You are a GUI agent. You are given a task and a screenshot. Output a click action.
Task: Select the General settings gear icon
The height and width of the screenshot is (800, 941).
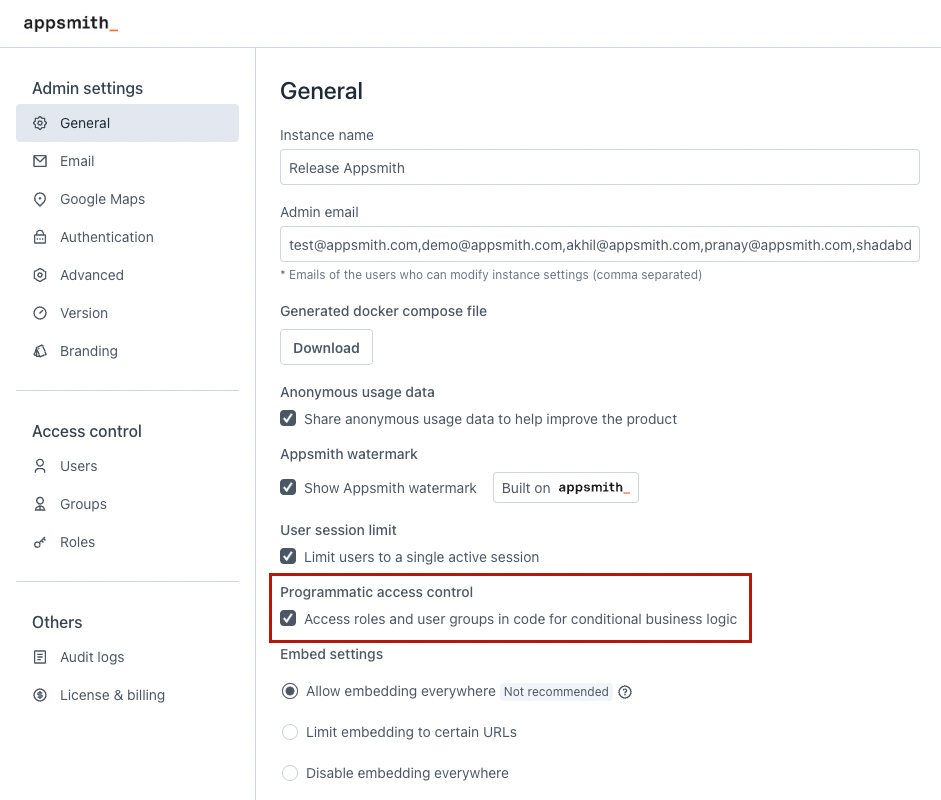point(40,123)
